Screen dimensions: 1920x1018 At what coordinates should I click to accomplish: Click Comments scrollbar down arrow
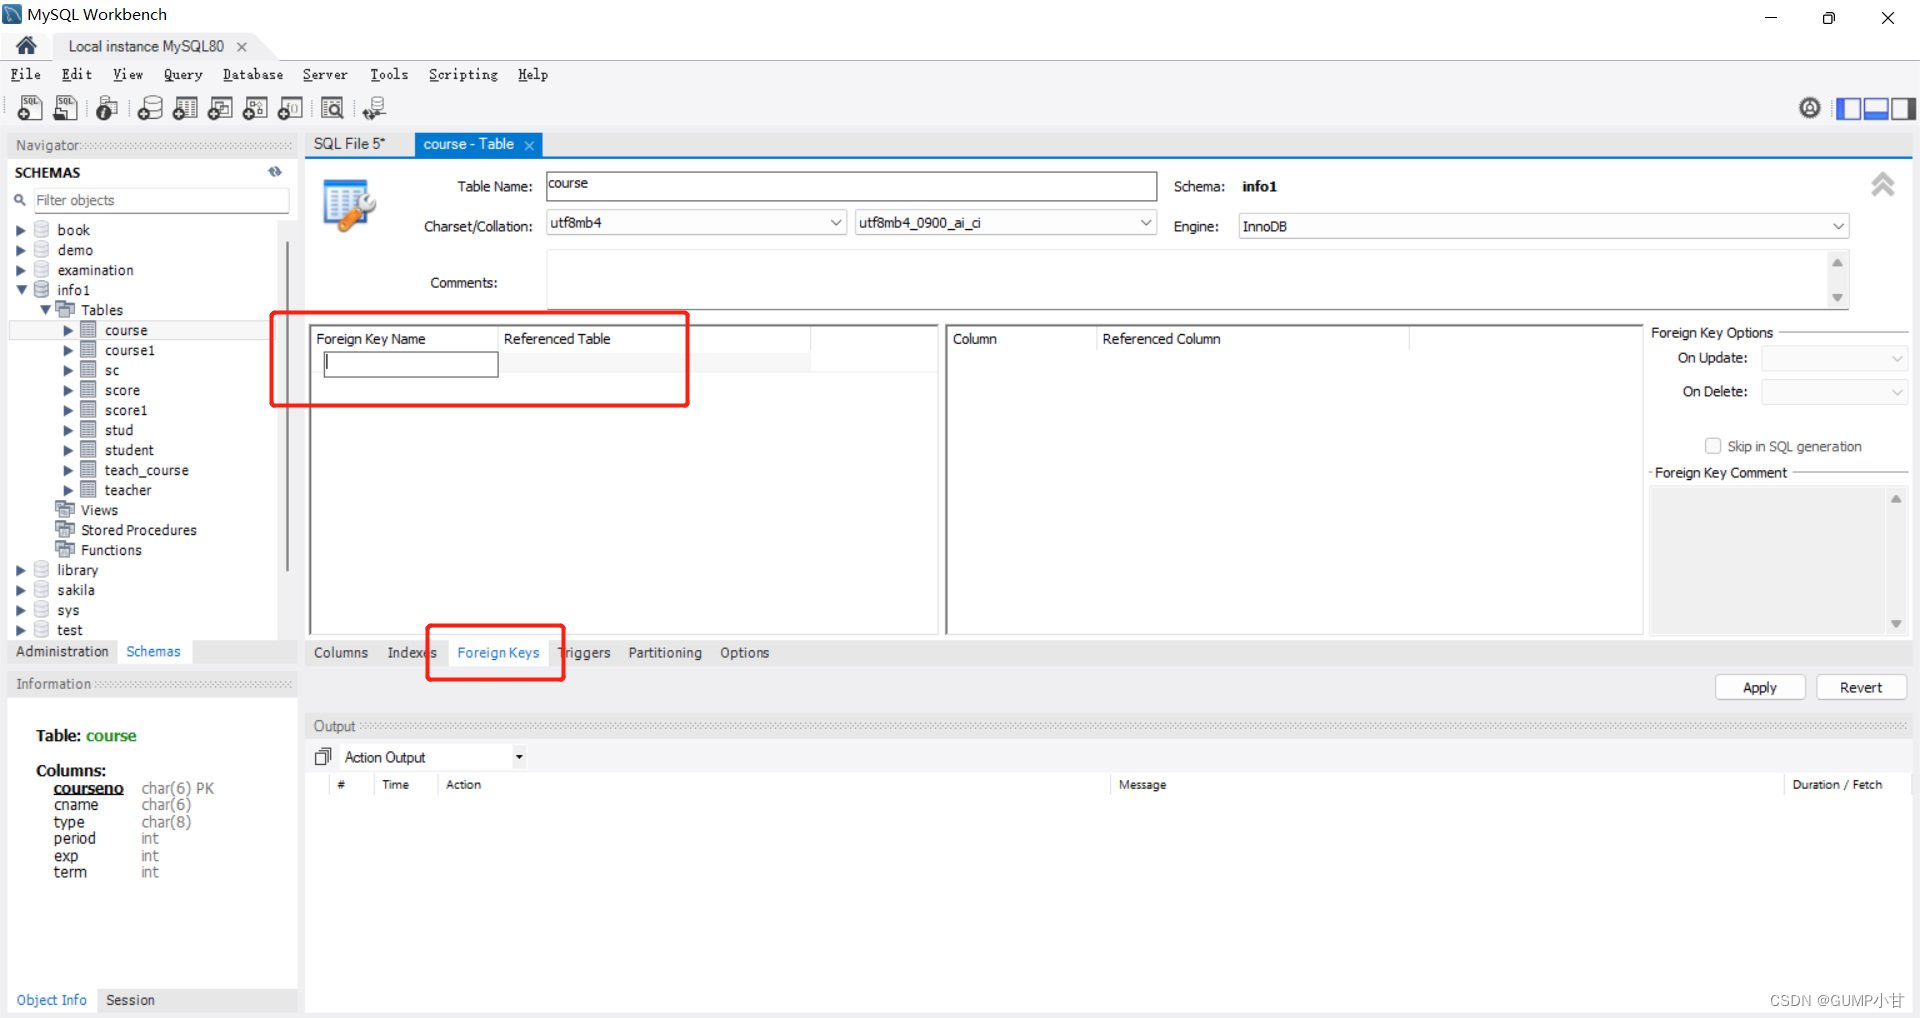pos(1837,298)
